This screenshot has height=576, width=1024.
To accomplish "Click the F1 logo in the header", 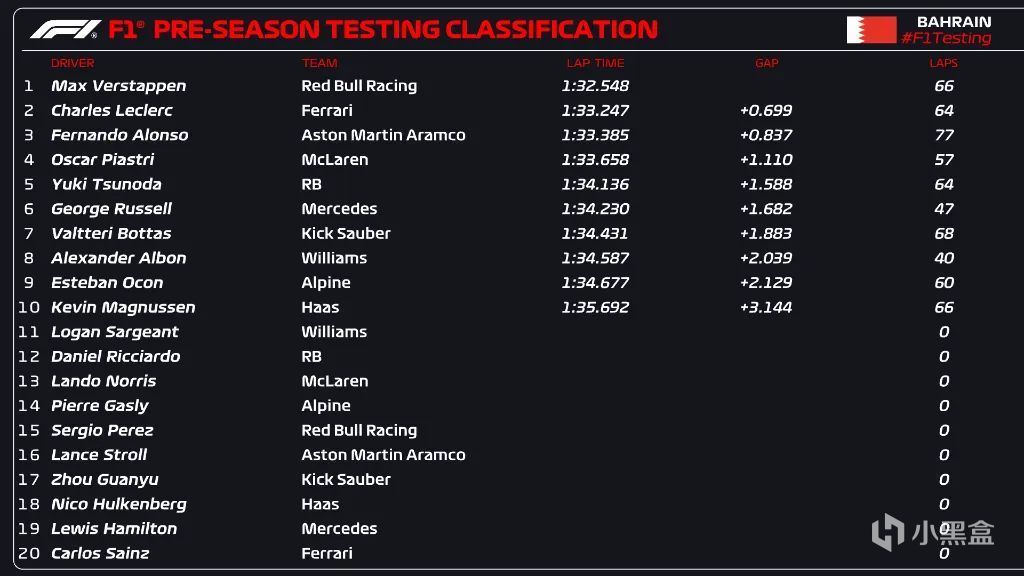I will pos(65,29).
